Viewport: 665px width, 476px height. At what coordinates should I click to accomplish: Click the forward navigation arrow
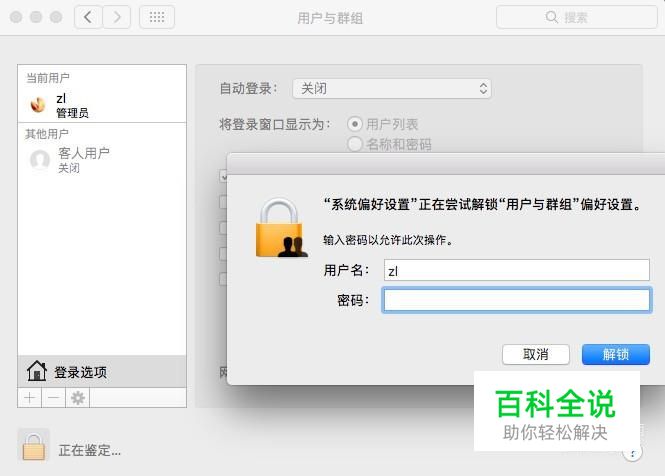117,17
